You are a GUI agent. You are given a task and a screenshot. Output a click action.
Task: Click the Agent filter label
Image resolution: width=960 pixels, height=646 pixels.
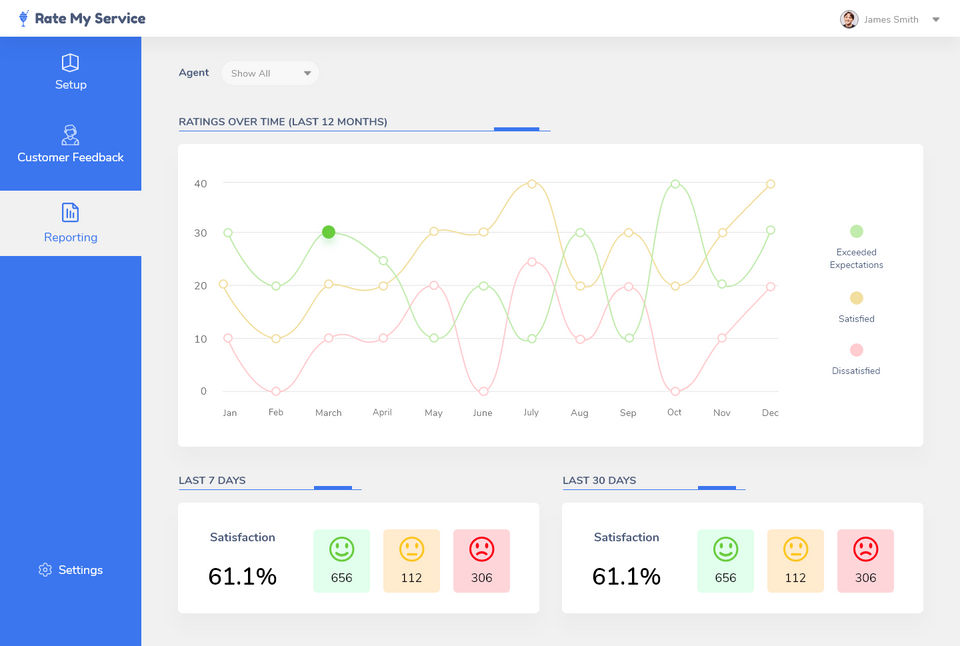193,72
